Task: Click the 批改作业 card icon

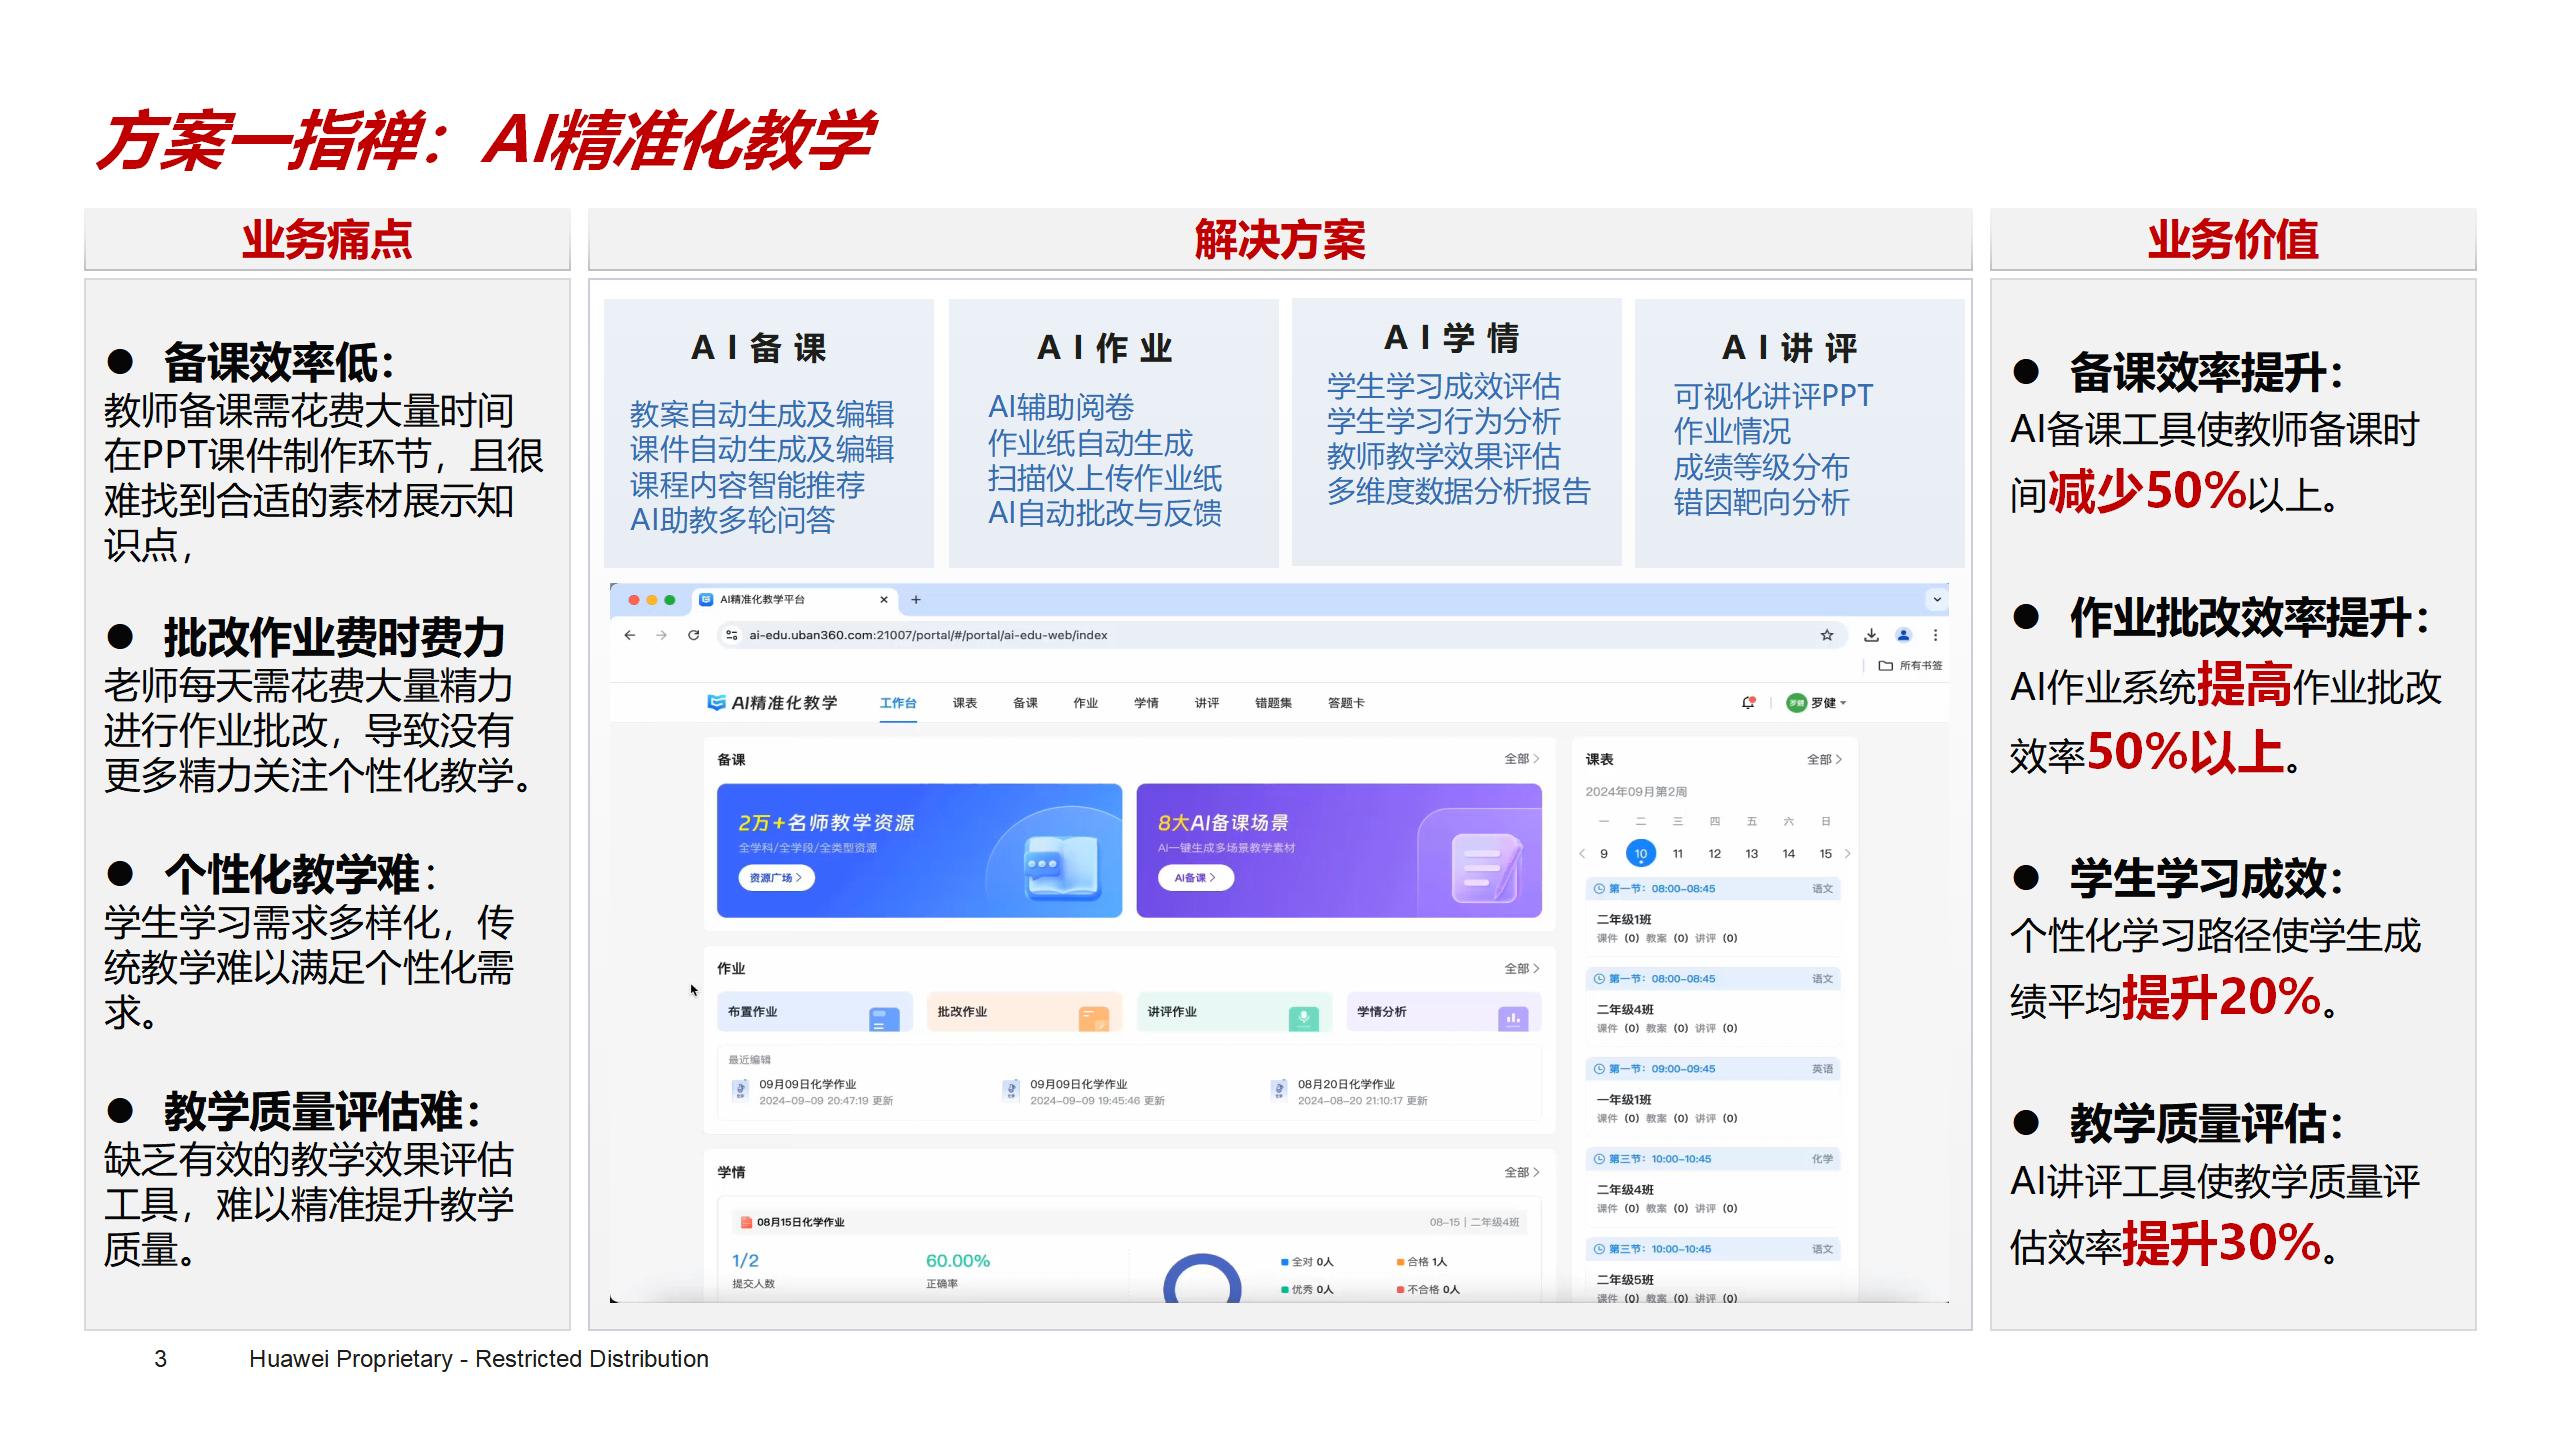Action: pos(1094,1019)
